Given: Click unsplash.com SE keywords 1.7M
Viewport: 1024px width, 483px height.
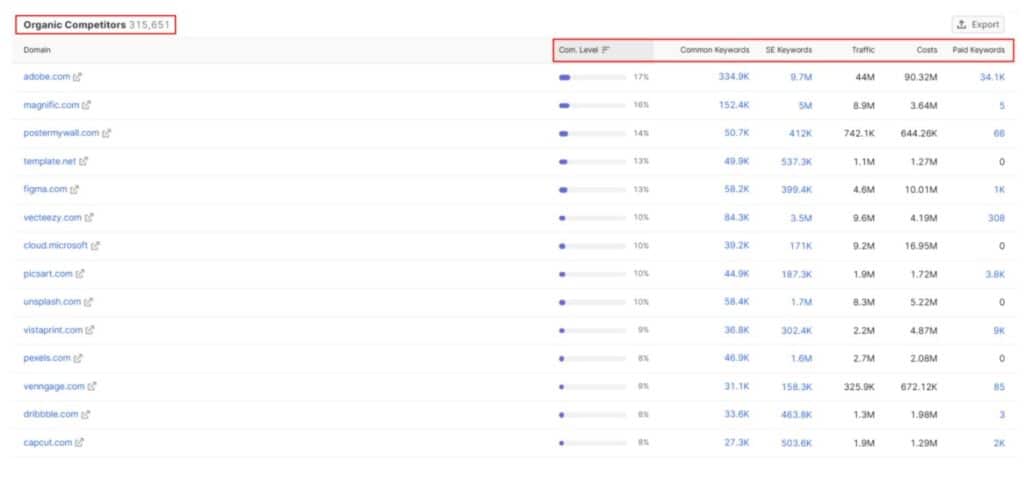Looking at the screenshot, I should coord(801,302).
